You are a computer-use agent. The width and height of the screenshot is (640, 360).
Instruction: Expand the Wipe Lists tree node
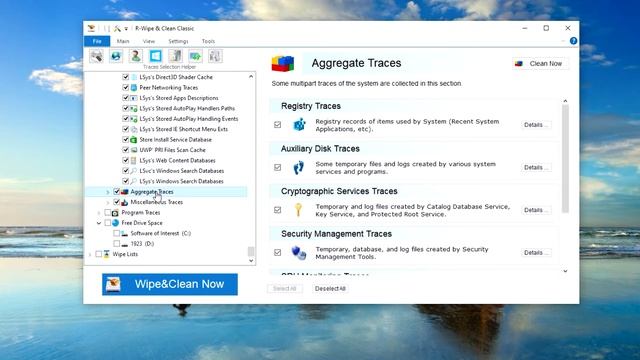[x=90, y=254]
